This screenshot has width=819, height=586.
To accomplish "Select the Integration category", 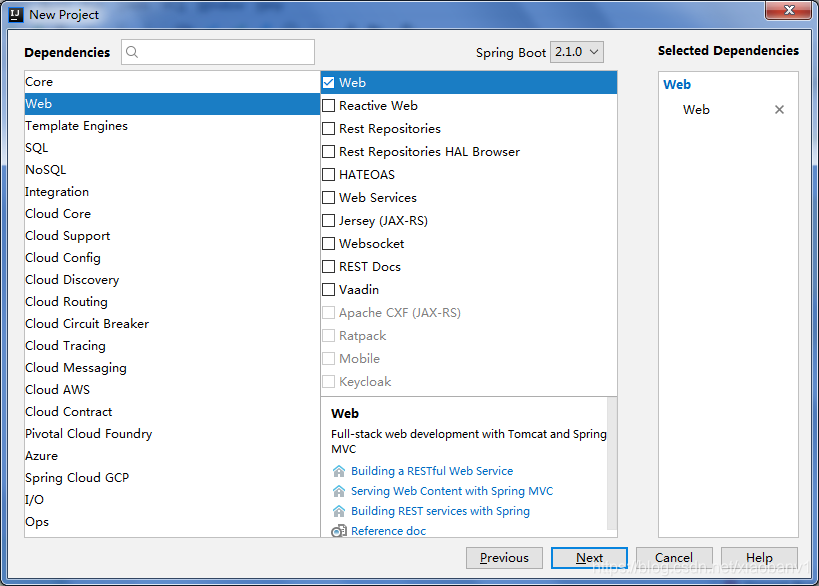I will point(172,192).
